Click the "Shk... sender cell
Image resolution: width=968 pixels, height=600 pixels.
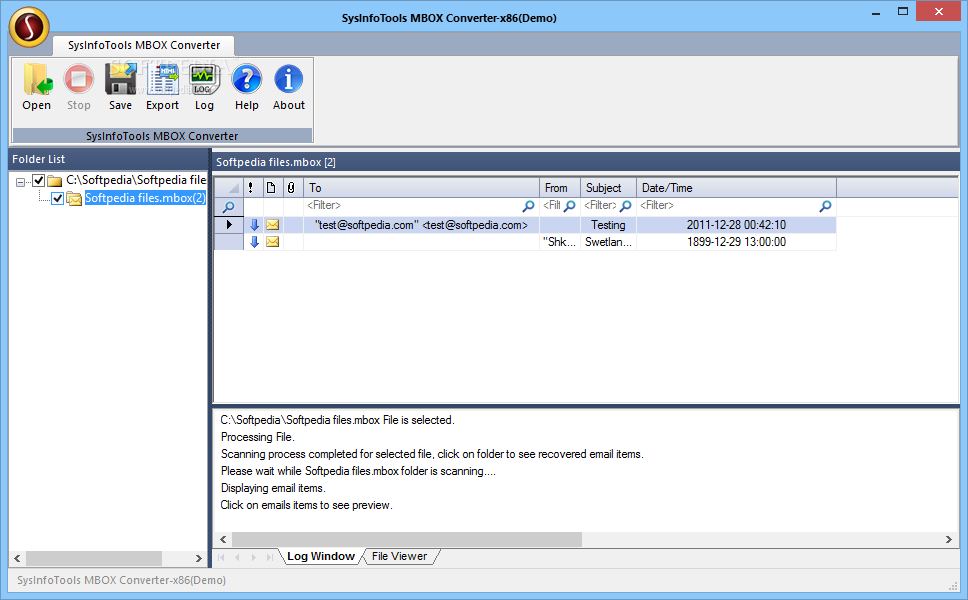click(560, 242)
